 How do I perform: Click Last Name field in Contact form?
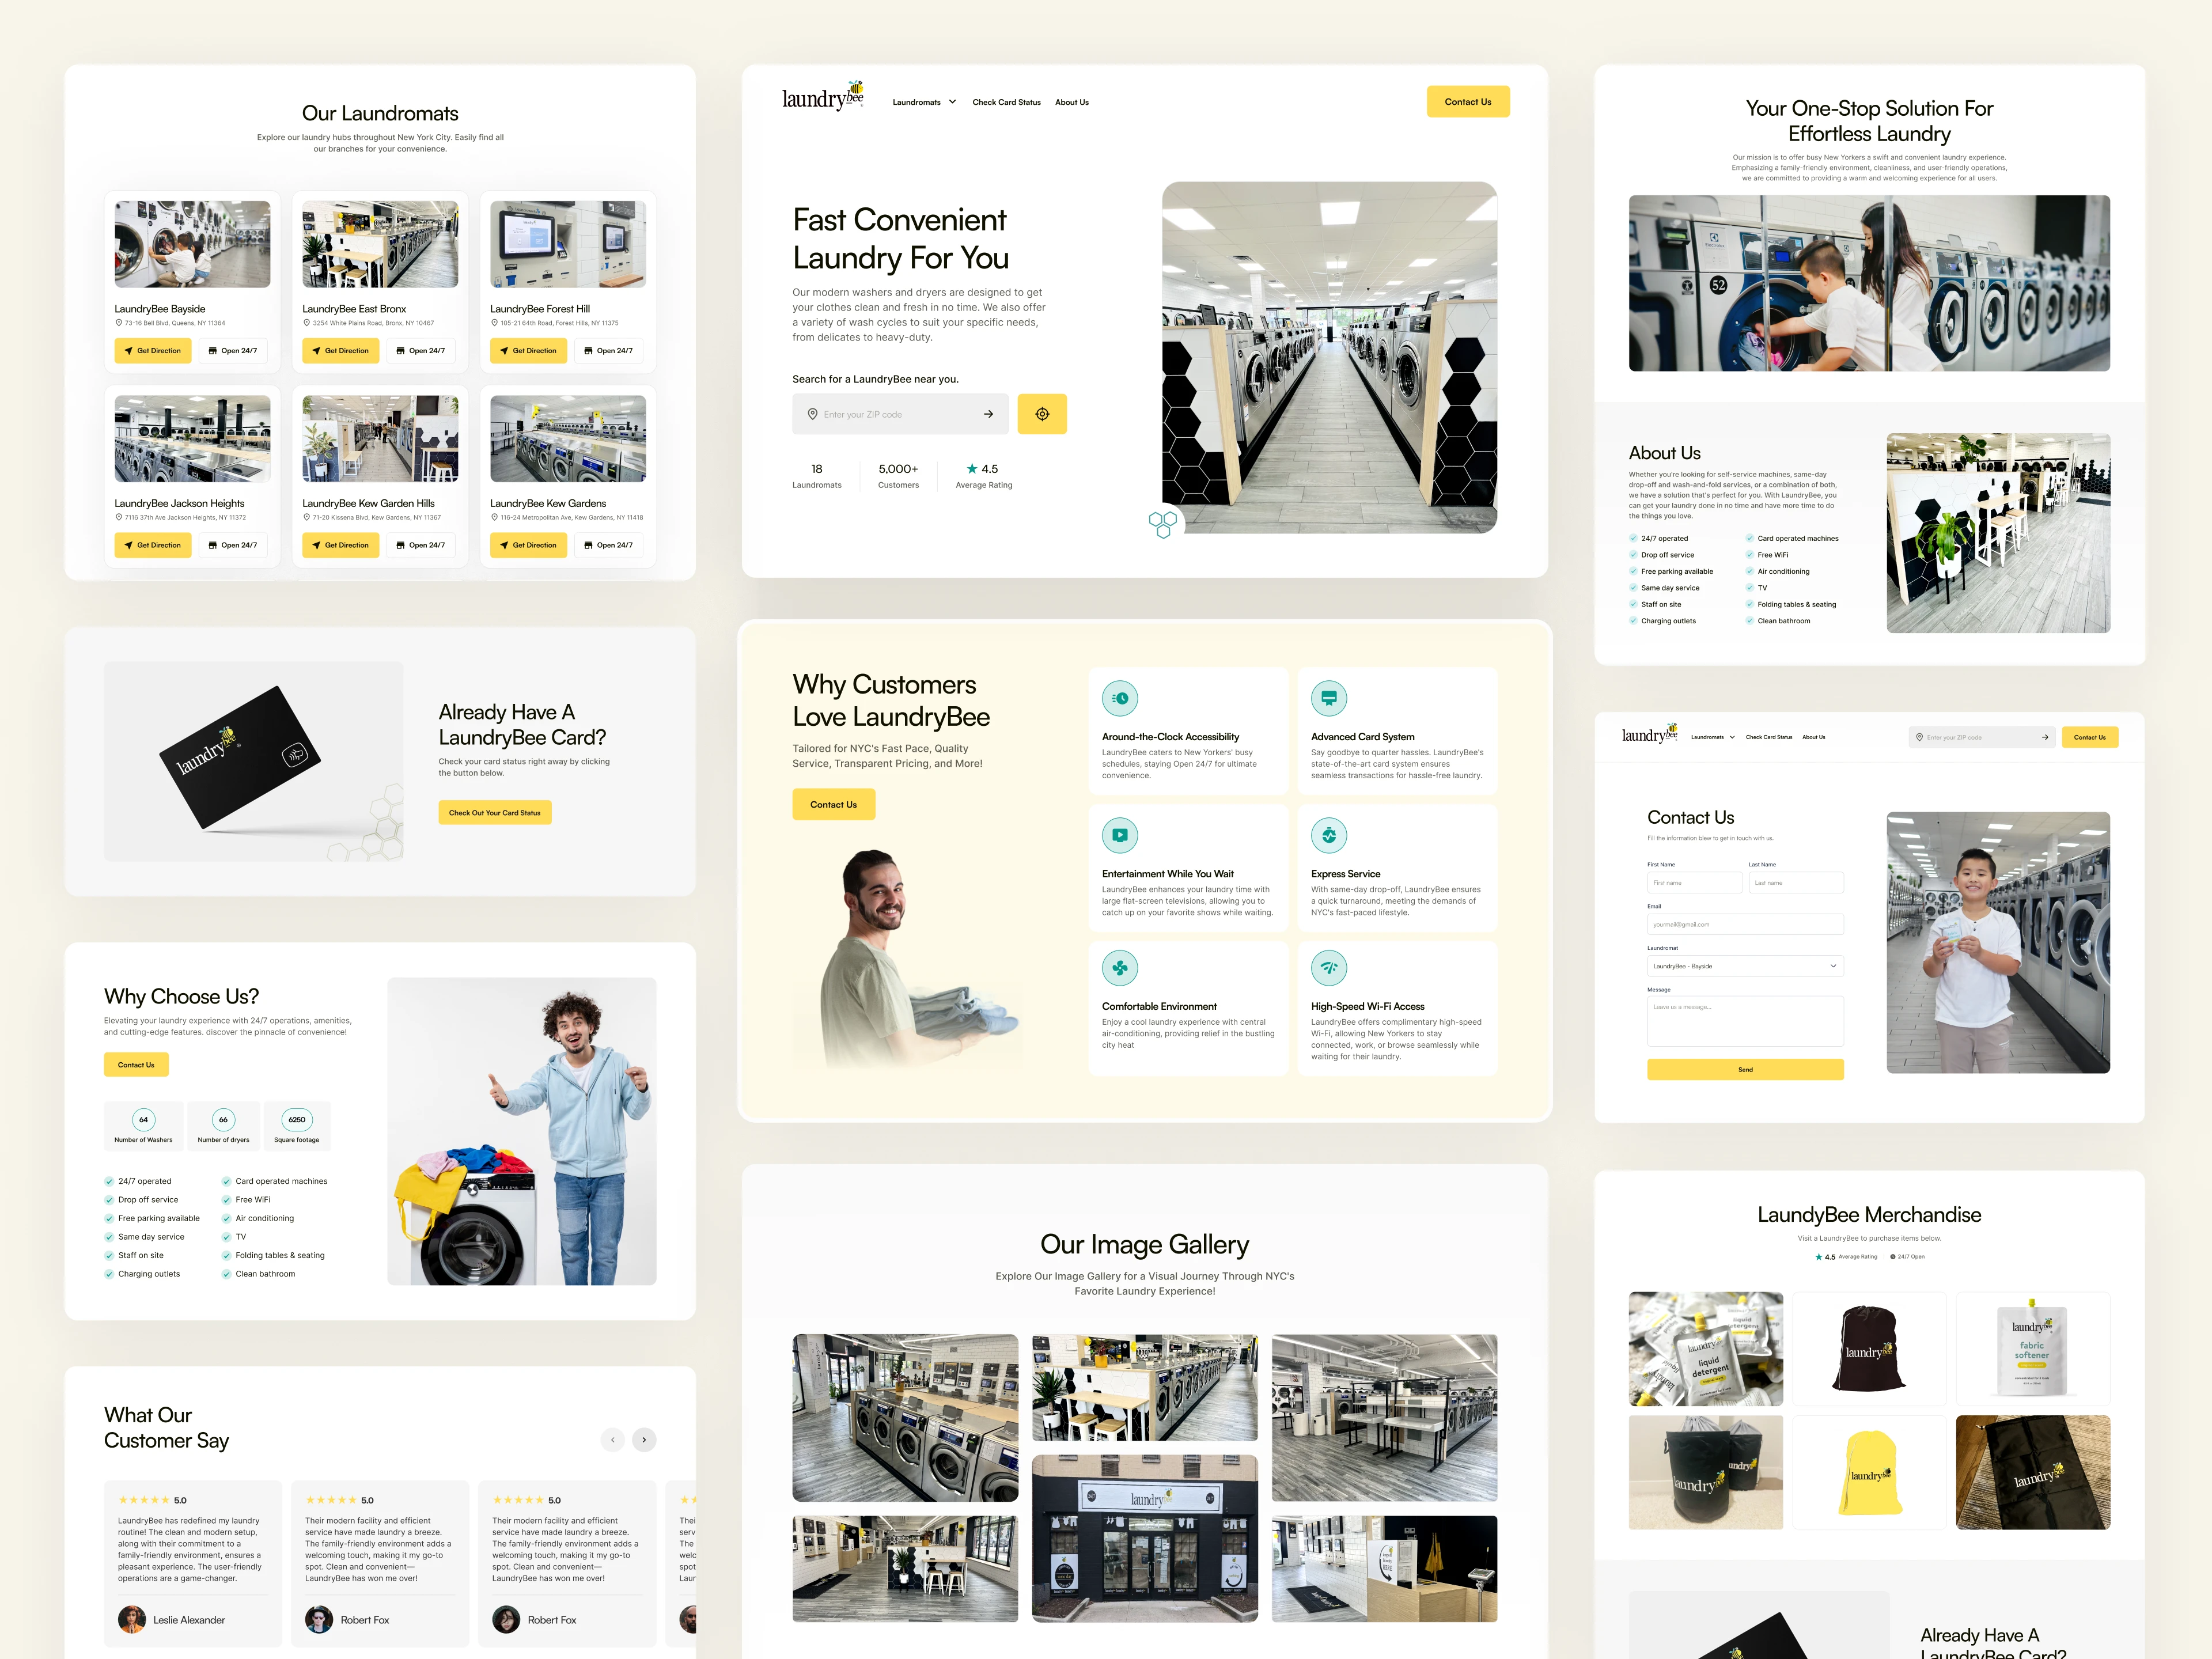[x=1796, y=883]
